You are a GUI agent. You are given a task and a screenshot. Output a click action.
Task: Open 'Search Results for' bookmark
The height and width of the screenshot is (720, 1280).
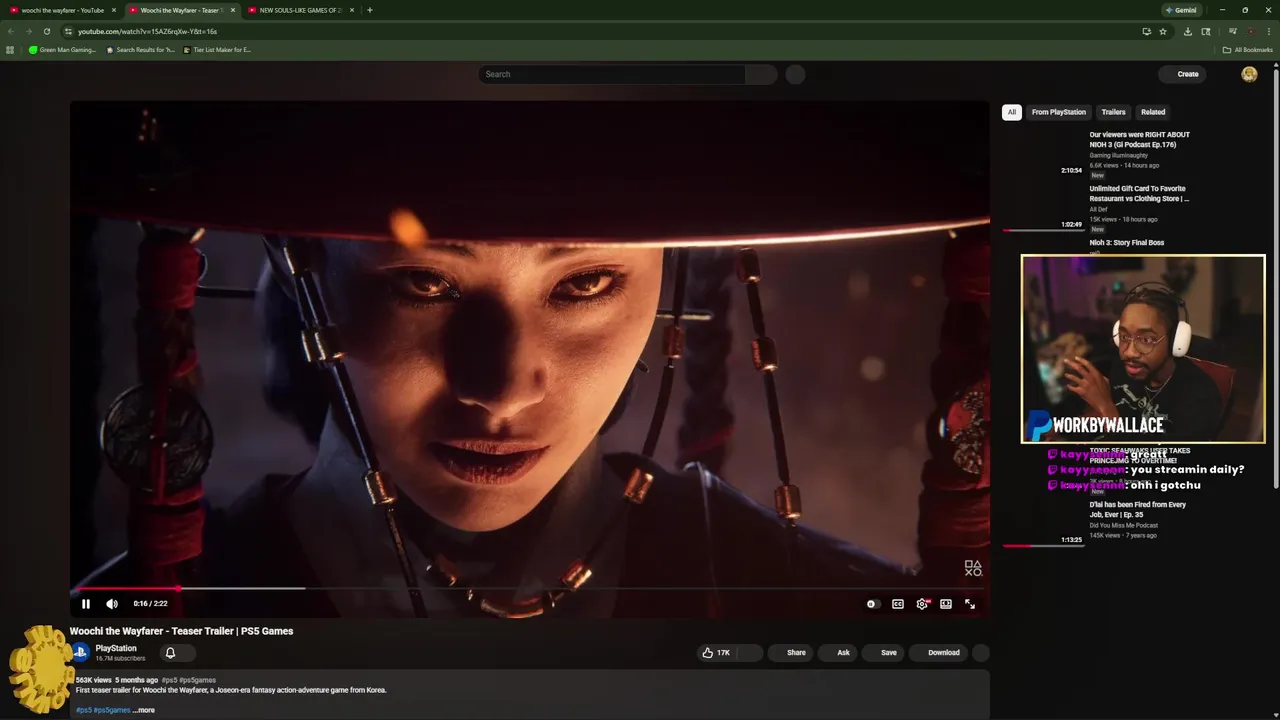pyautogui.click(x=141, y=50)
